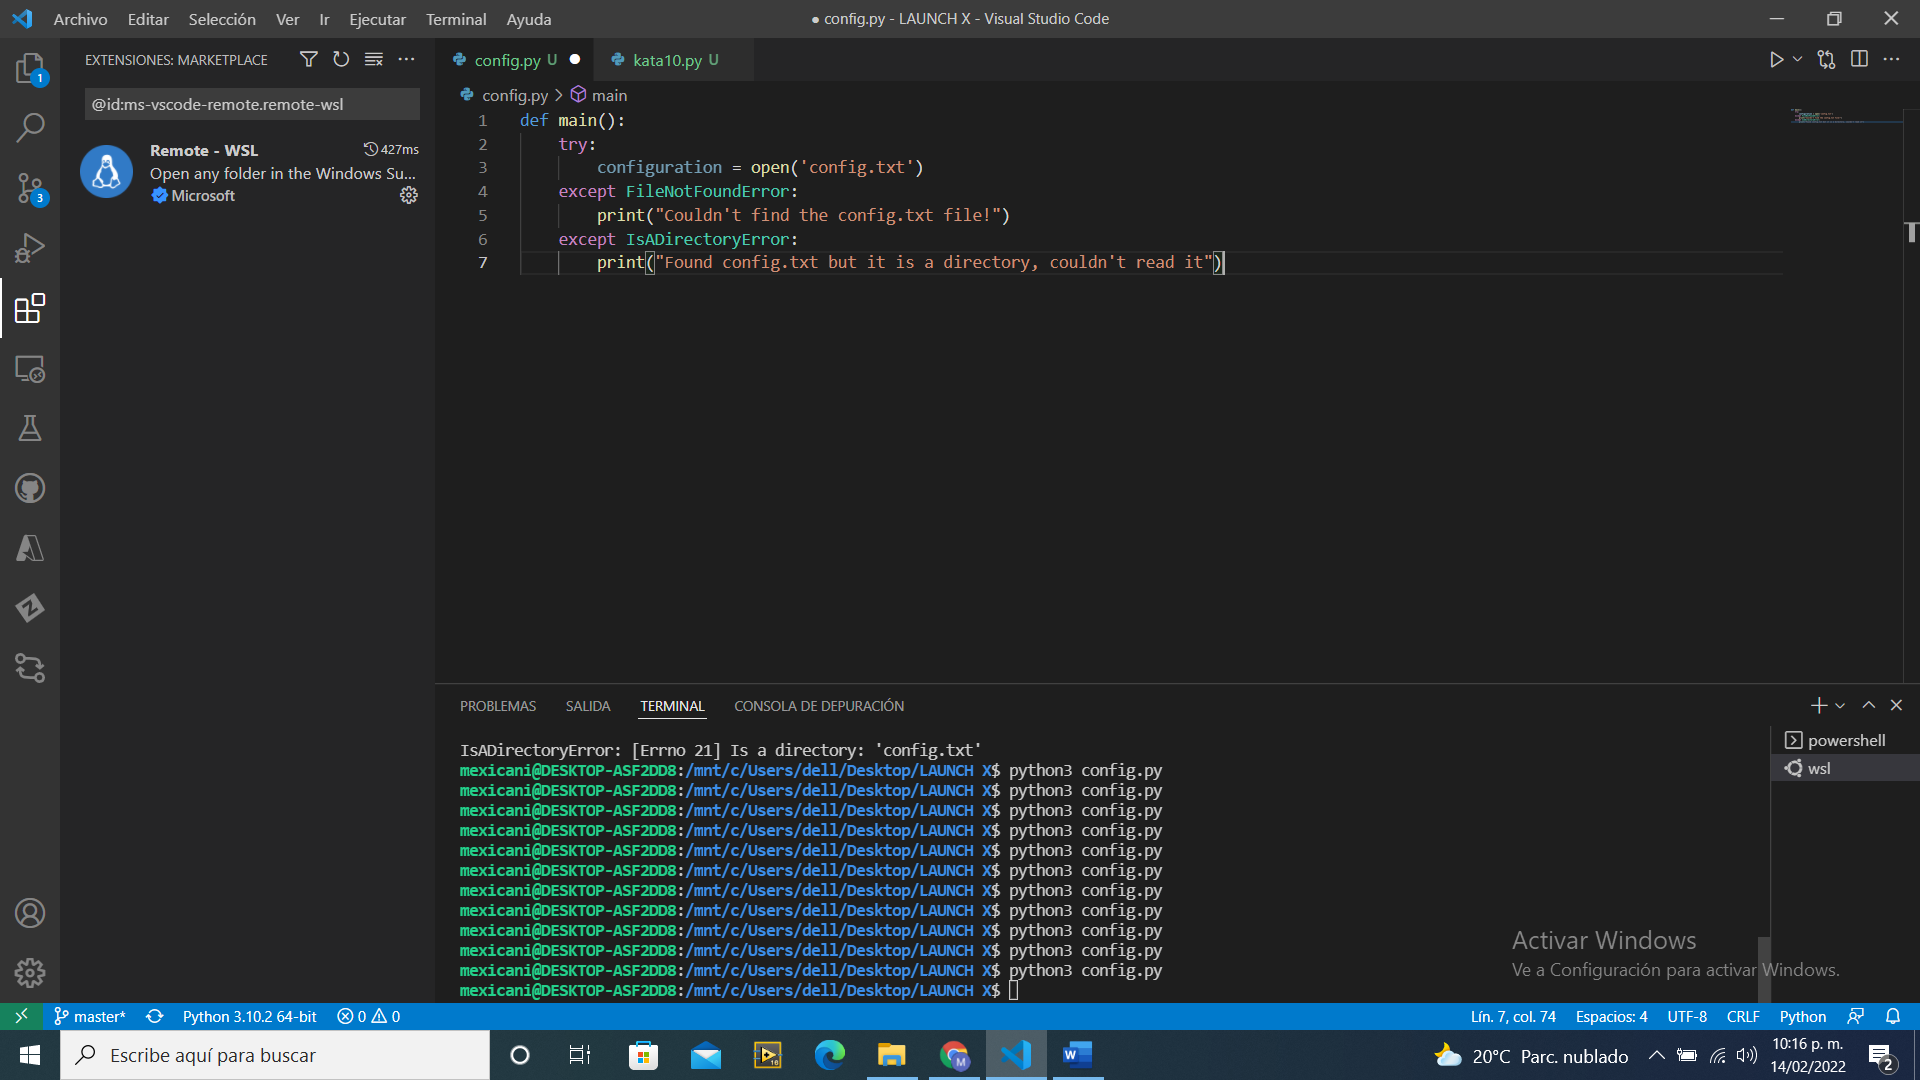This screenshot has width=1920, height=1080.
Task: Select the powershell terminal instance
Action: tap(1845, 740)
